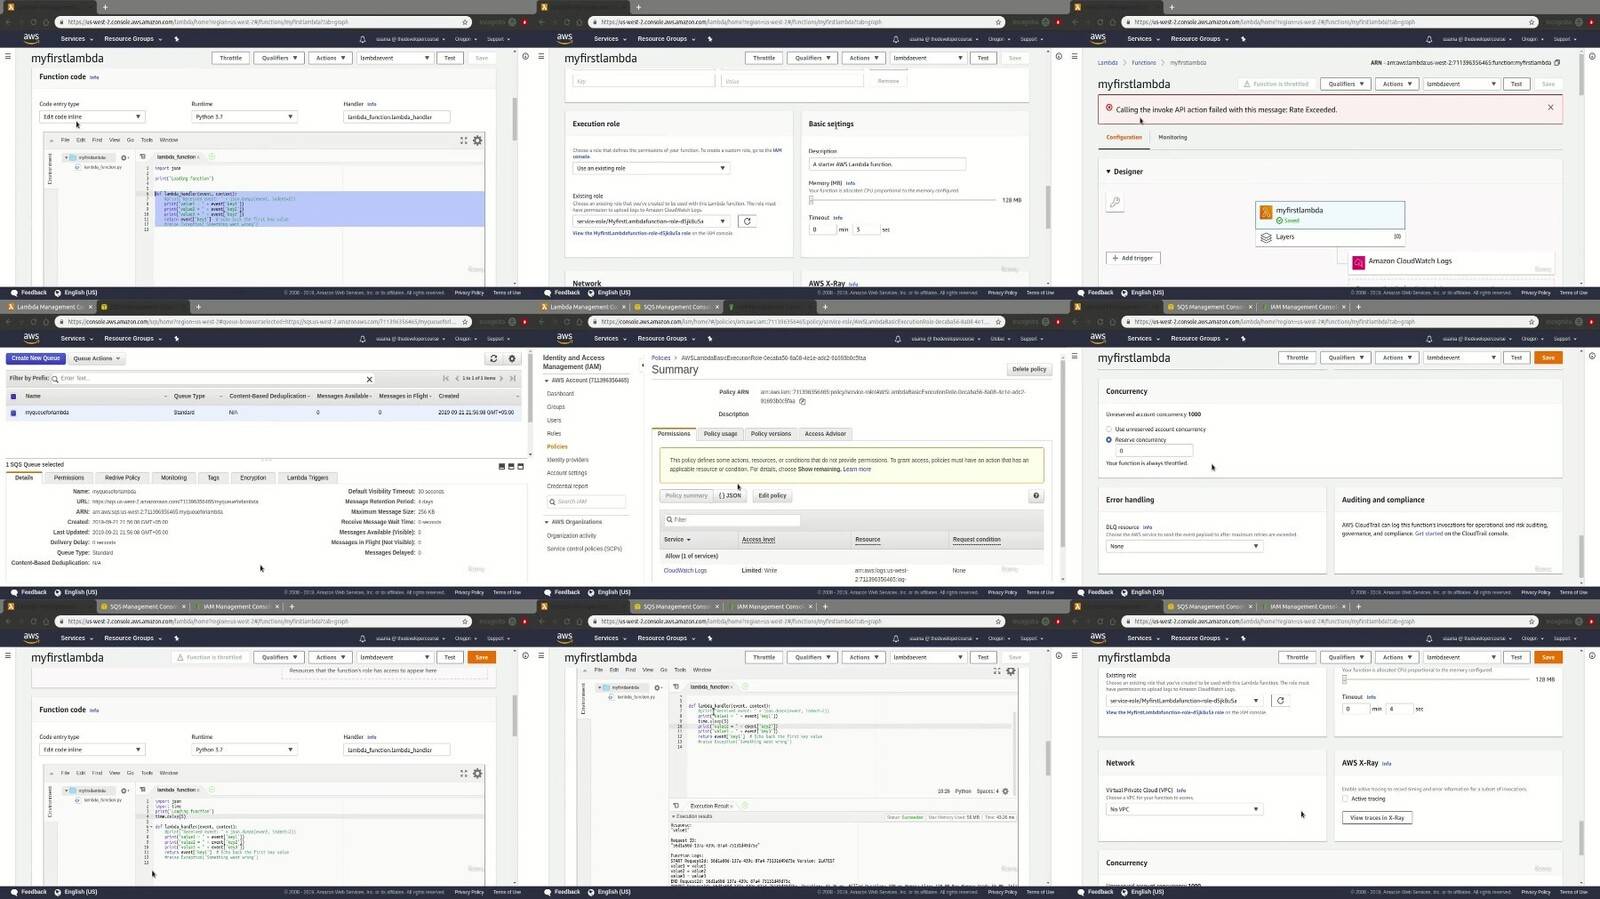Click the Memory slider in Basic settings
This screenshot has width=1600, height=899.
[903, 200]
